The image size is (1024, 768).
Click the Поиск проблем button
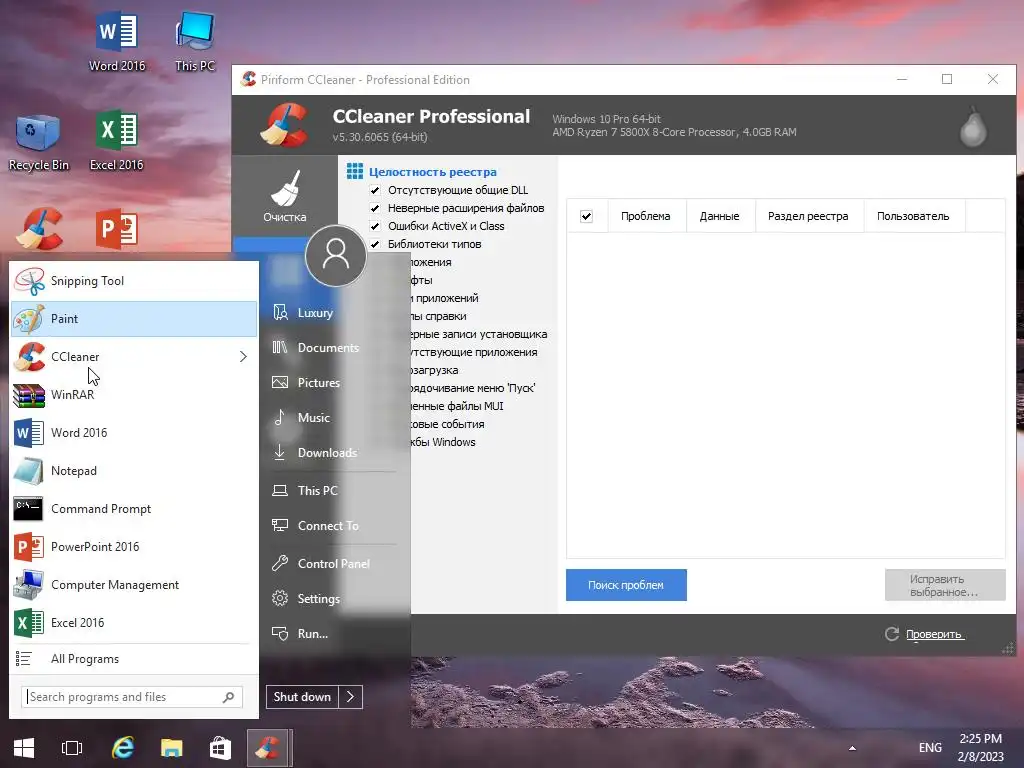(x=626, y=585)
